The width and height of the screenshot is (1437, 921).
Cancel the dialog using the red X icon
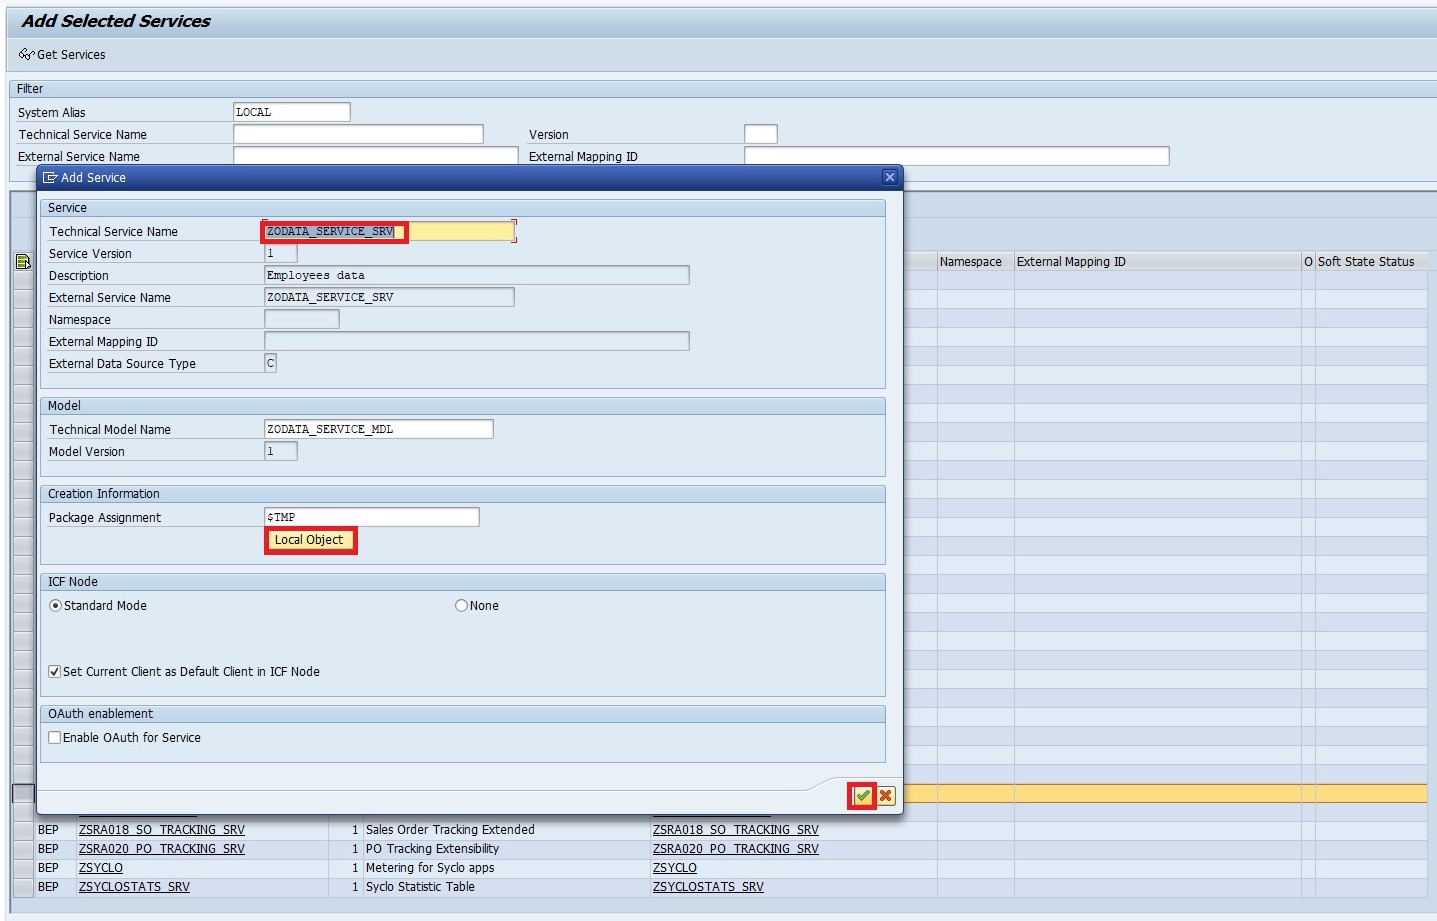(x=885, y=795)
